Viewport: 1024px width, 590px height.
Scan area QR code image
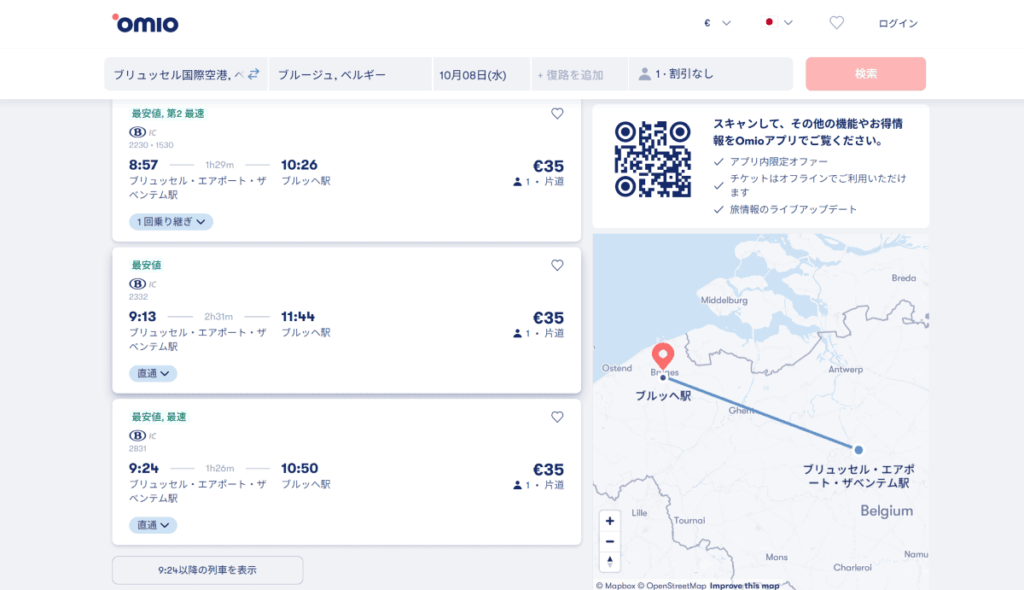(652, 160)
